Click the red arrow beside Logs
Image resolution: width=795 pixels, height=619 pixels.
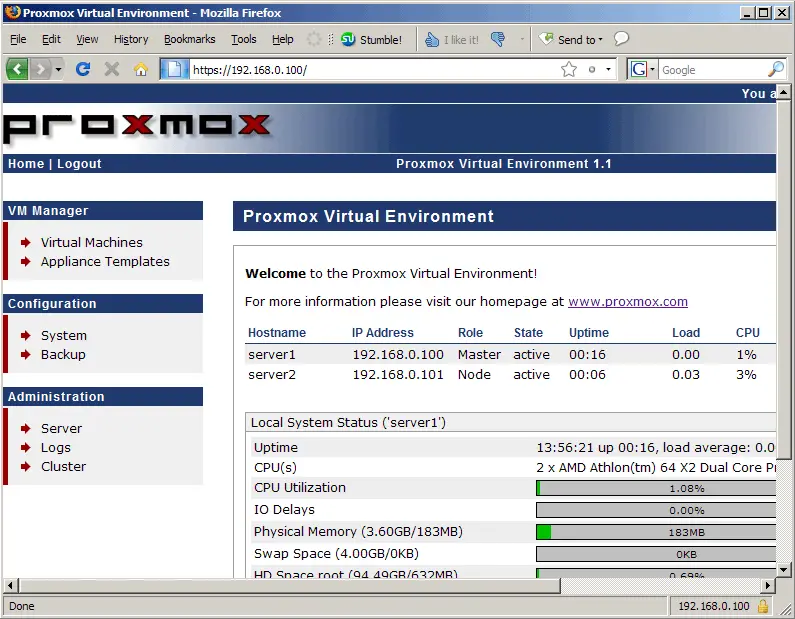25,448
